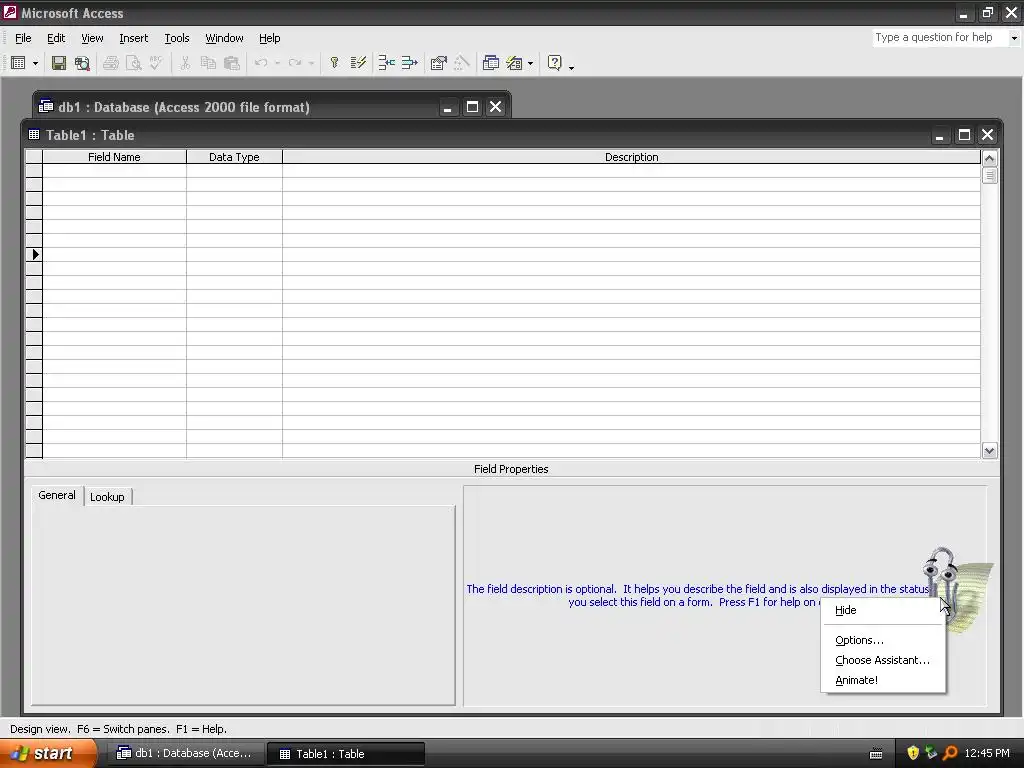Viewport: 1024px width, 768px height.
Task: Choose Hide from the assistant context menu
Action: [x=883, y=610]
